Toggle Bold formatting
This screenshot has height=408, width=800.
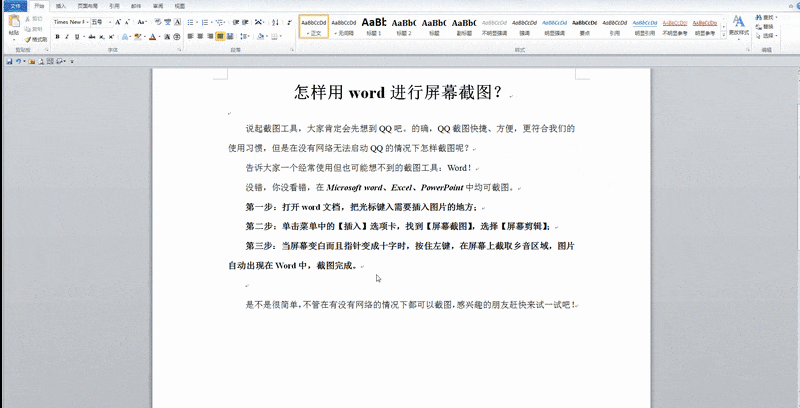point(57,37)
